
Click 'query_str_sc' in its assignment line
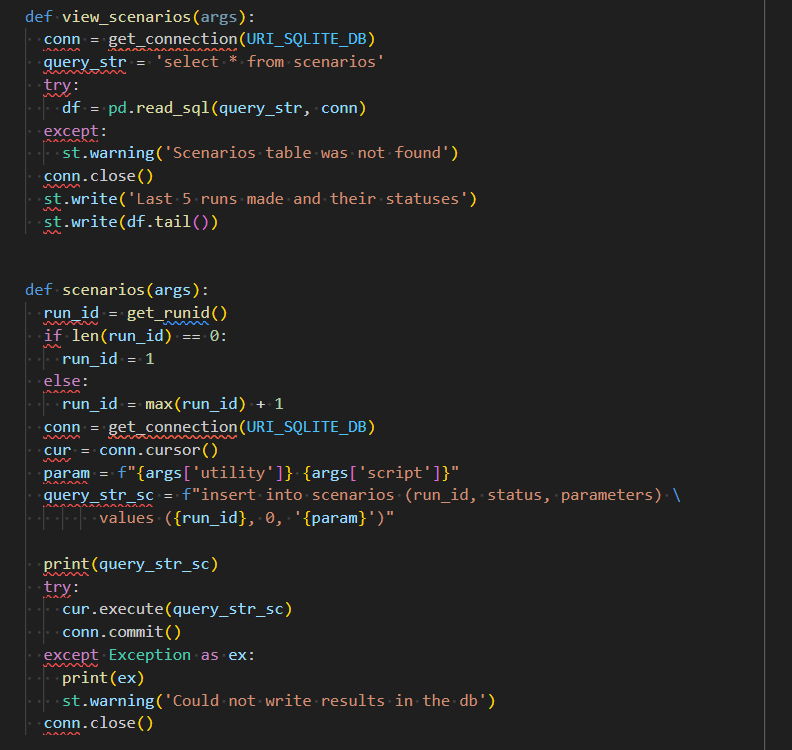point(98,495)
